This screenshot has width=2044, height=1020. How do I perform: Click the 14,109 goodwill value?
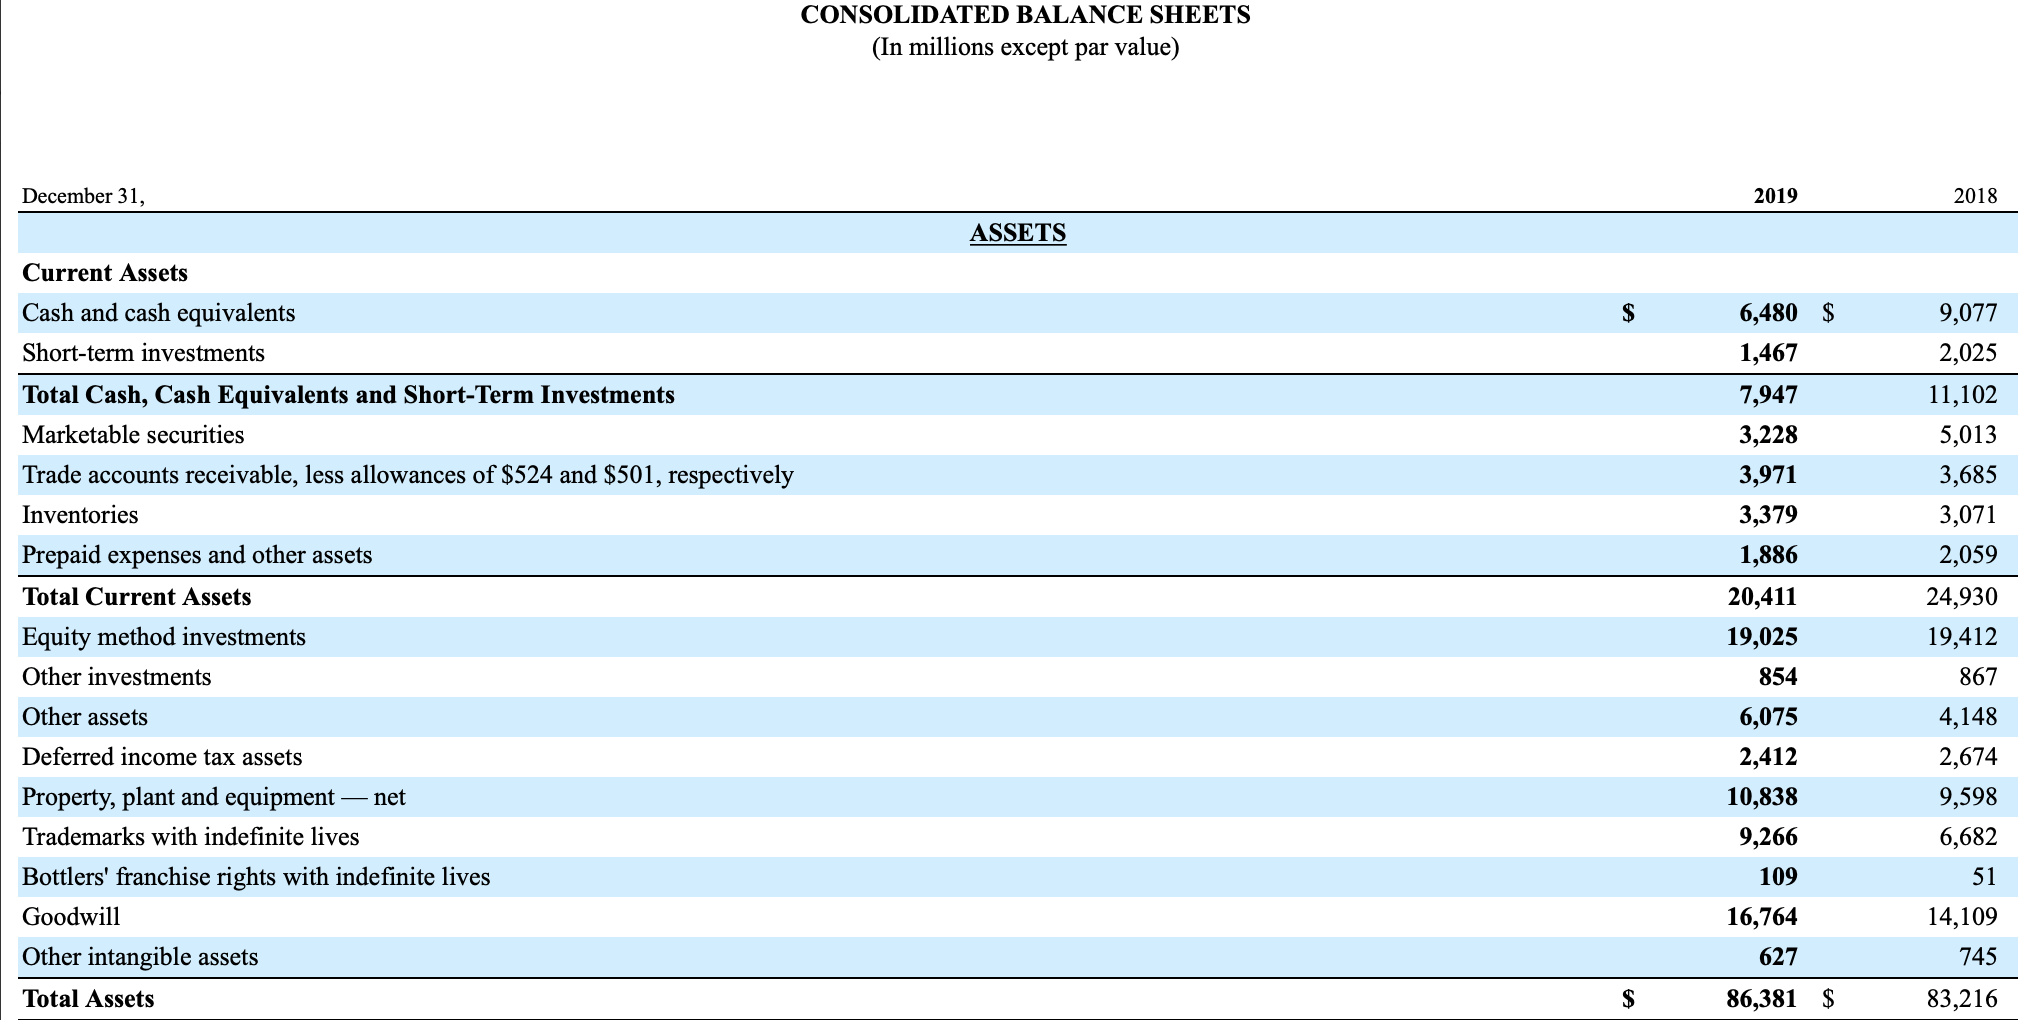pyautogui.click(x=1962, y=917)
